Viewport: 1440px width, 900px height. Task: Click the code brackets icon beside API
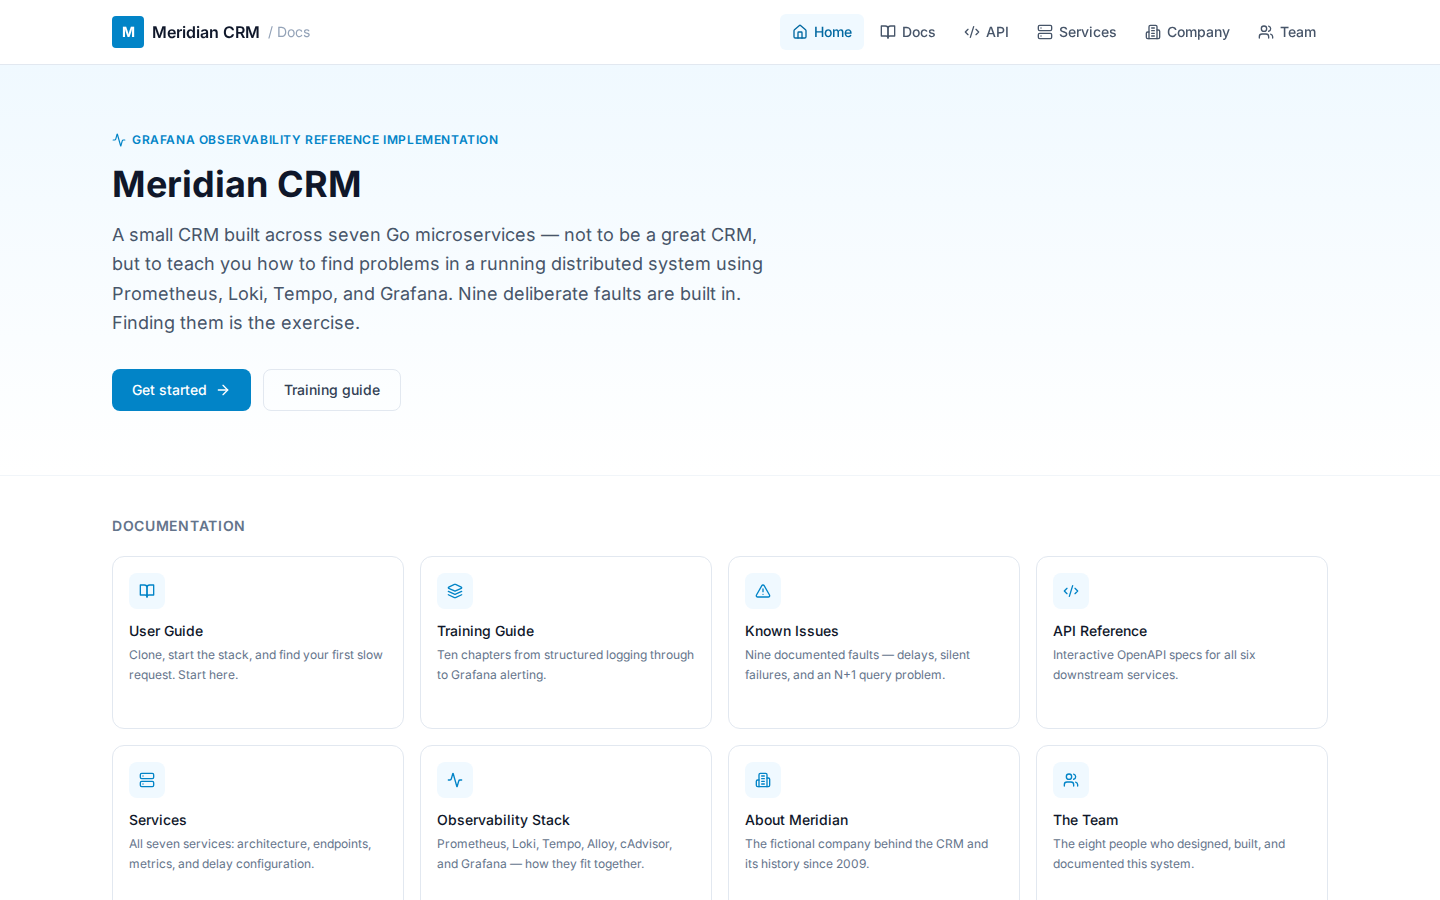[972, 32]
